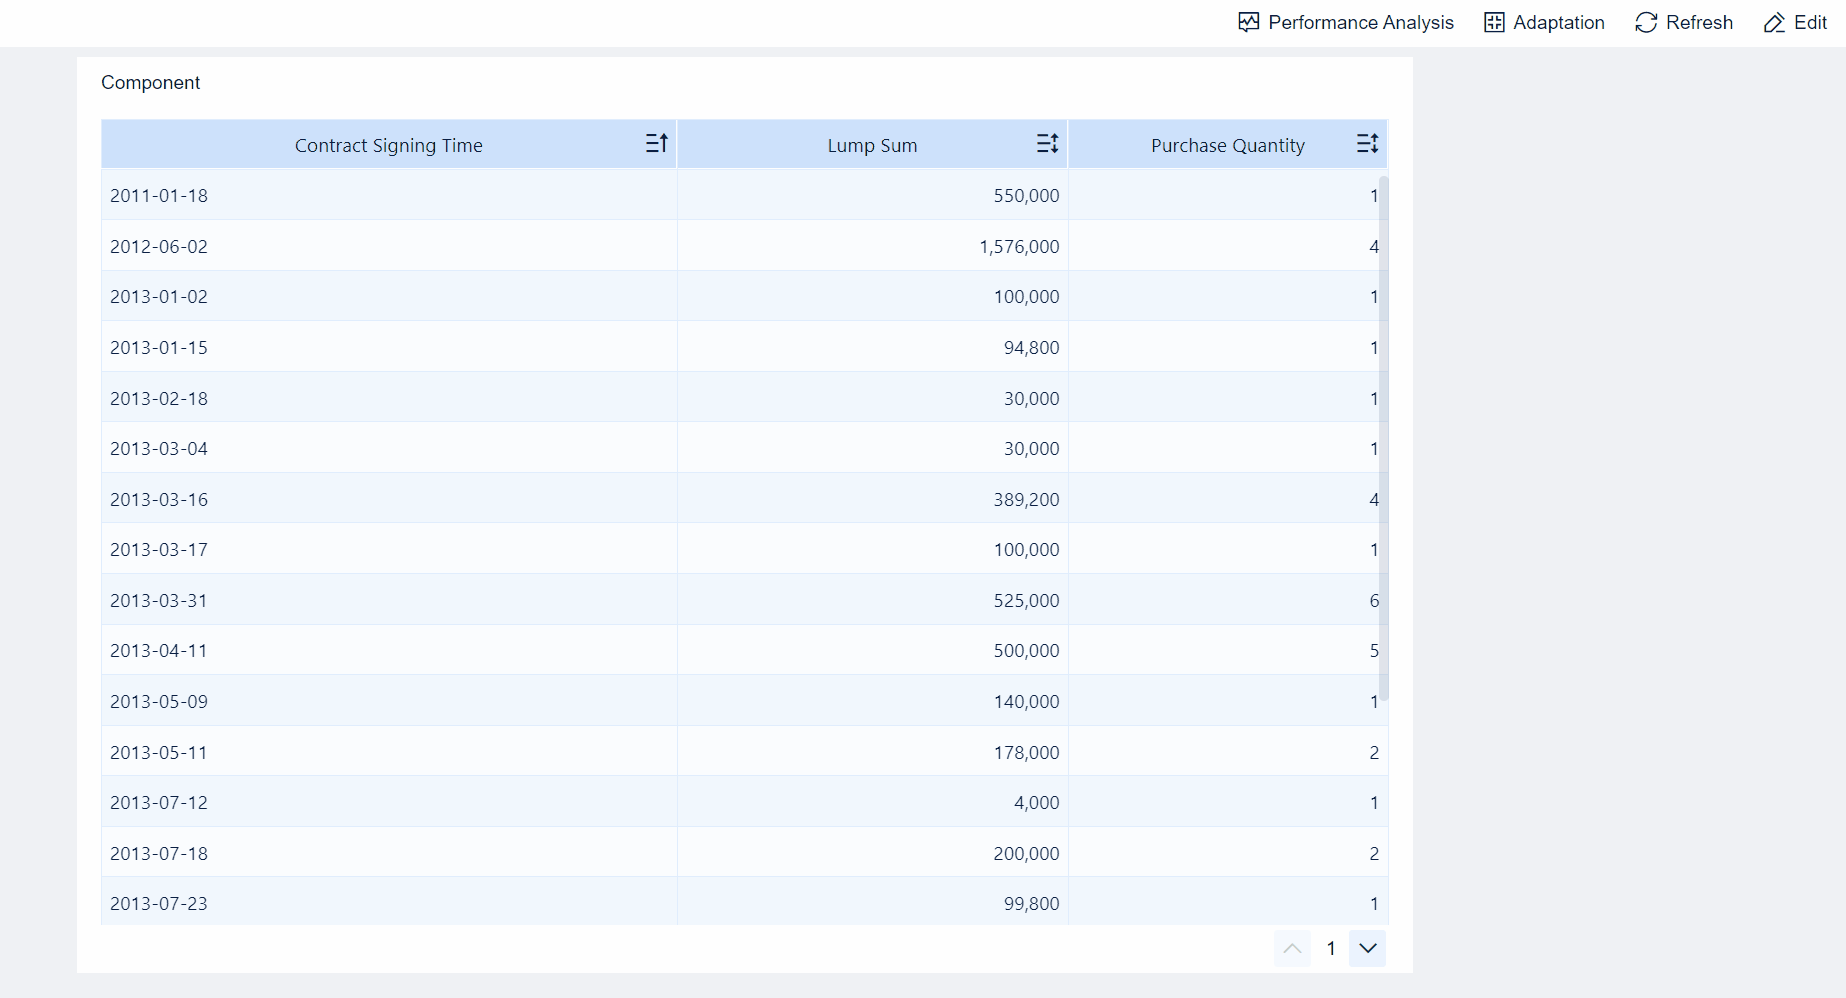1846x998 pixels.
Task: Go to next page chevron
Action: point(1367,948)
